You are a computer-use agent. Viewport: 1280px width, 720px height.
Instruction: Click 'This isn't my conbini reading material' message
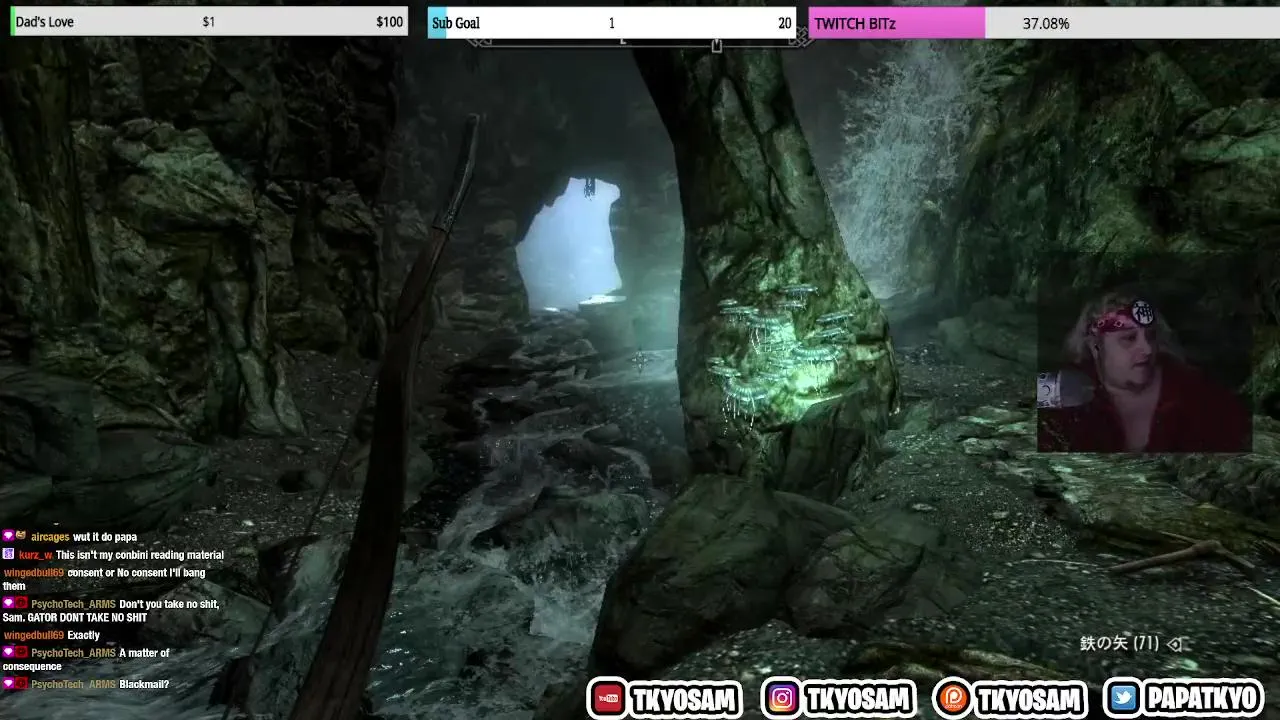[140, 555]
